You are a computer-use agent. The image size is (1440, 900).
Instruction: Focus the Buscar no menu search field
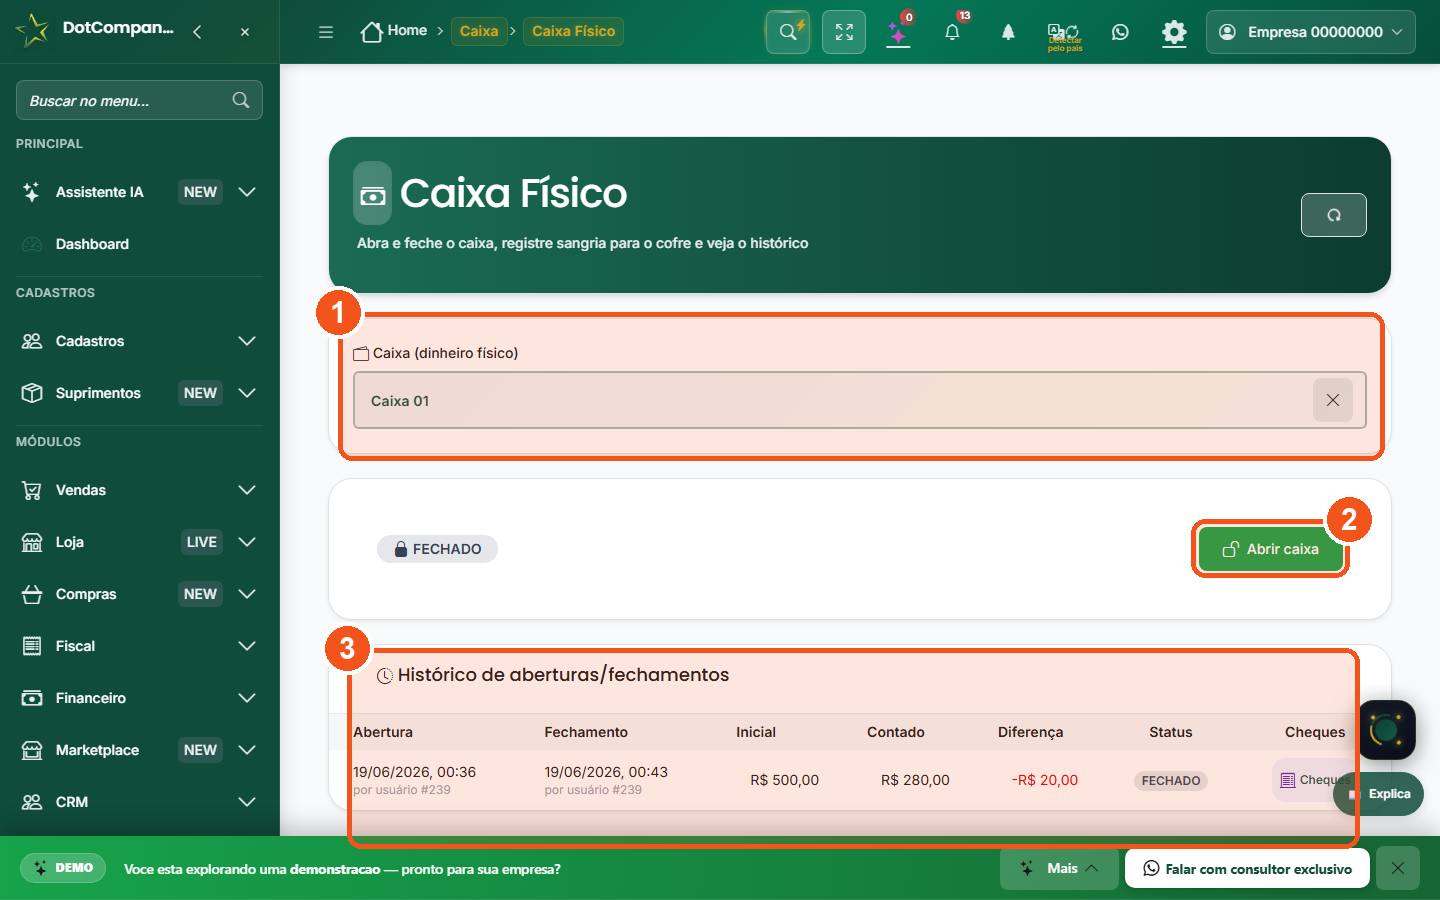click(x=139, y=100)
